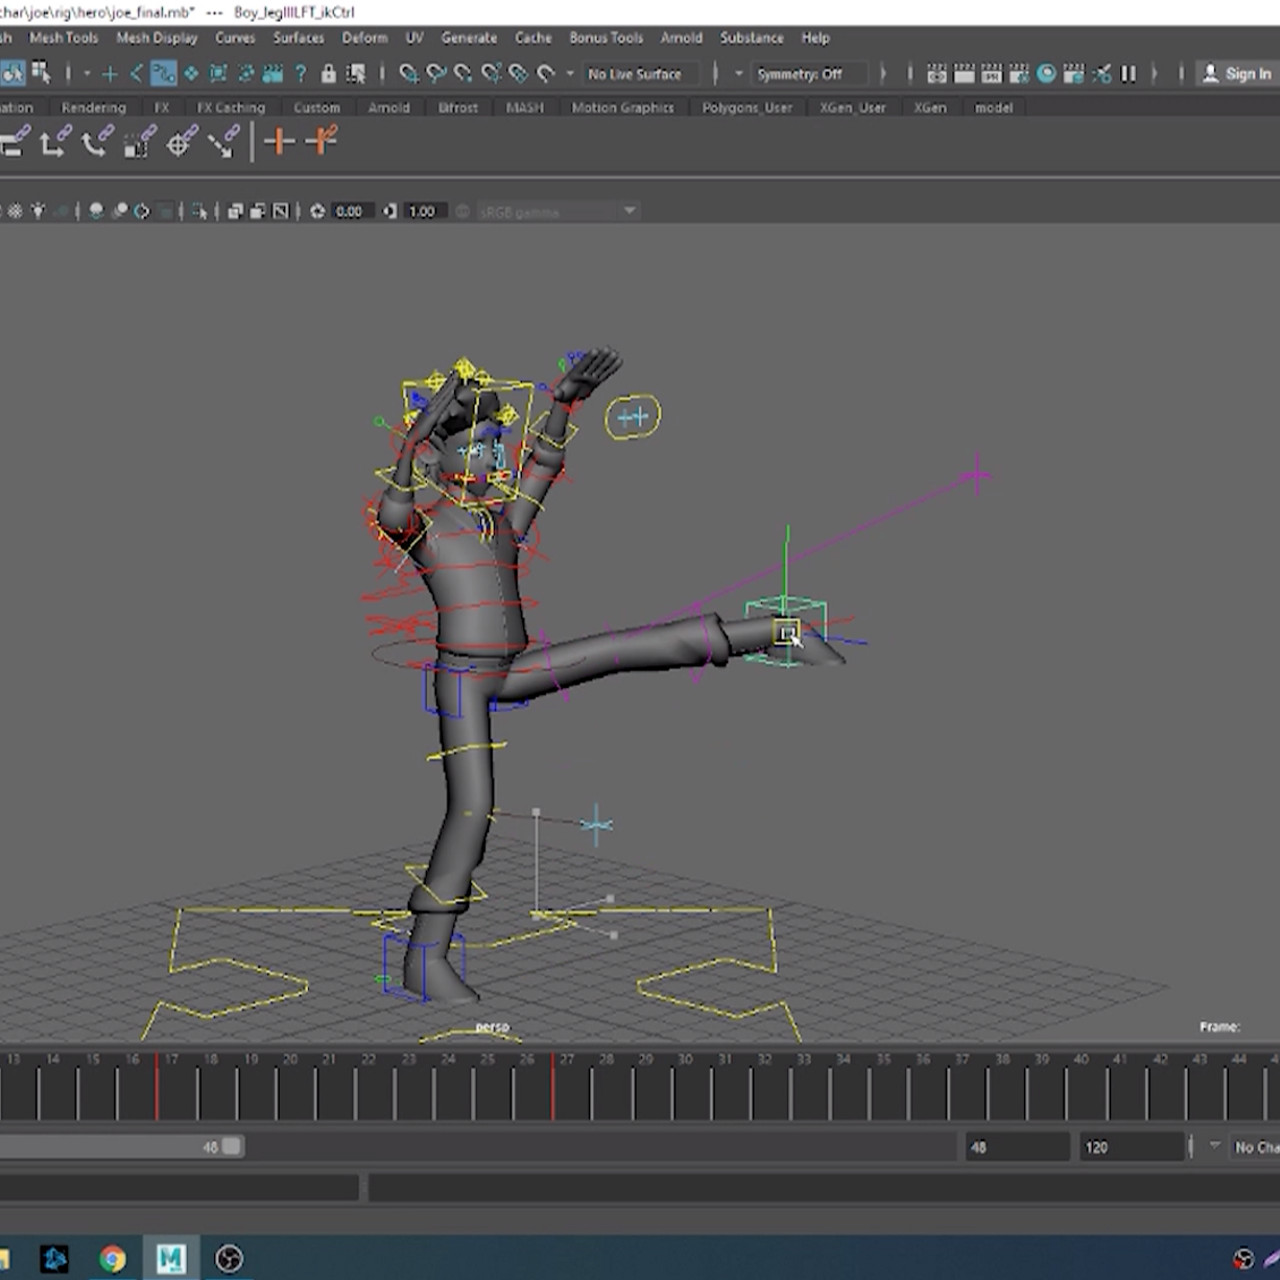
Task: Open the dropdown arrow before No Live Surface
Action: 570,73
